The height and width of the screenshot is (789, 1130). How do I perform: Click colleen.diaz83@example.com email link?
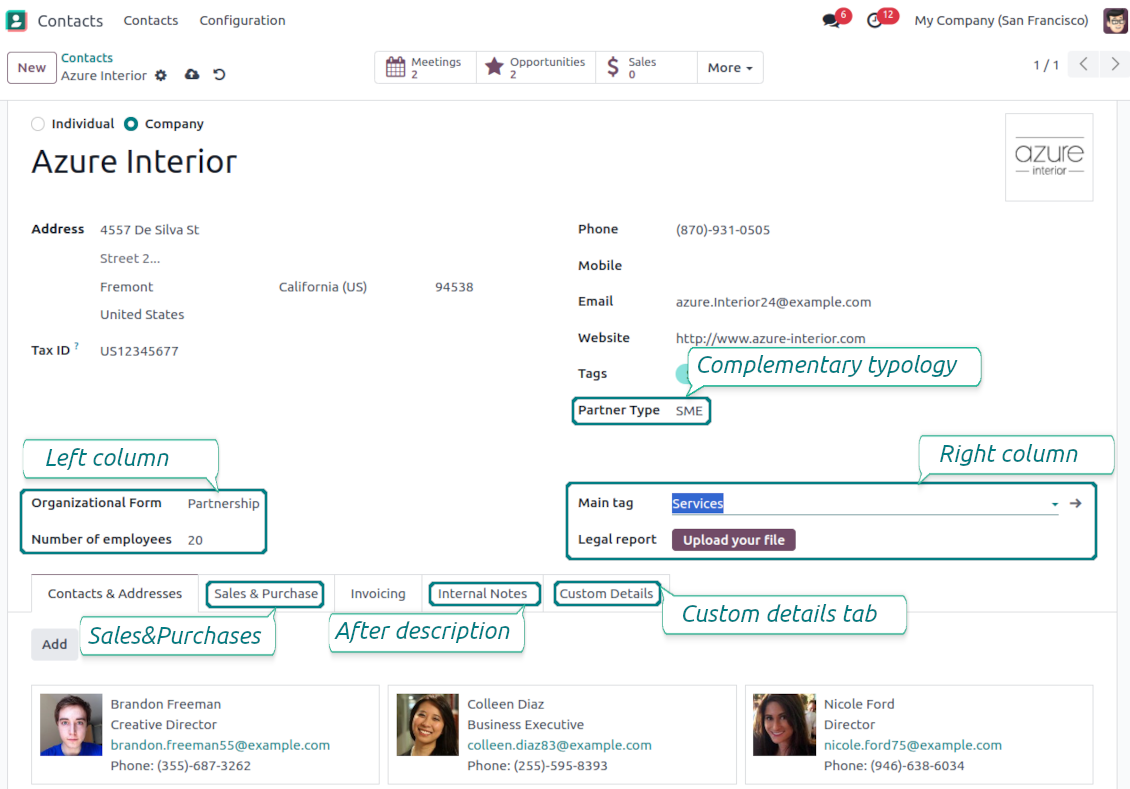(x=559, y=745)
